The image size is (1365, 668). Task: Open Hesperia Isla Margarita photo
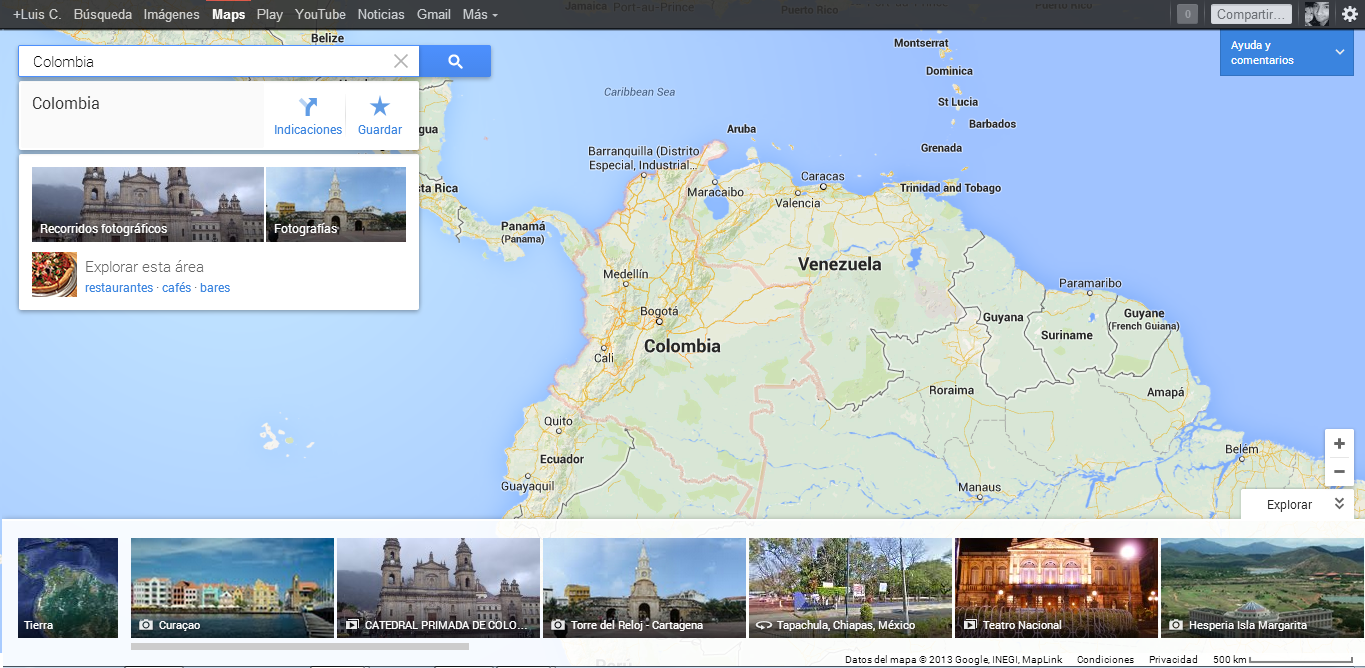[1262, 588]
